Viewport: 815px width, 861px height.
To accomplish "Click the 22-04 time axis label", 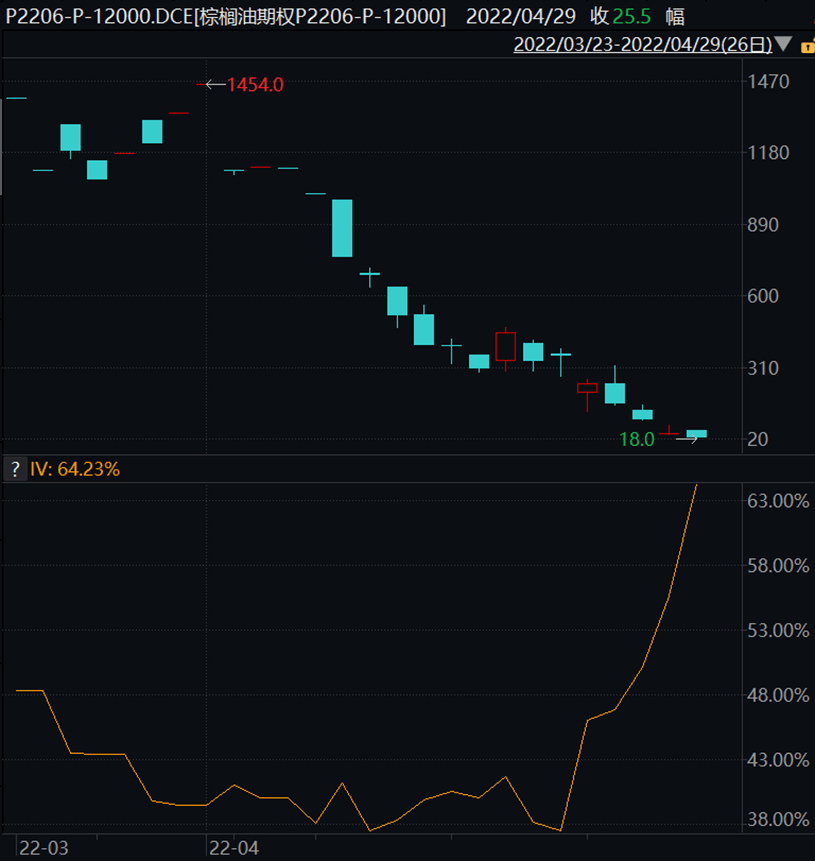I will click(234, 848).
